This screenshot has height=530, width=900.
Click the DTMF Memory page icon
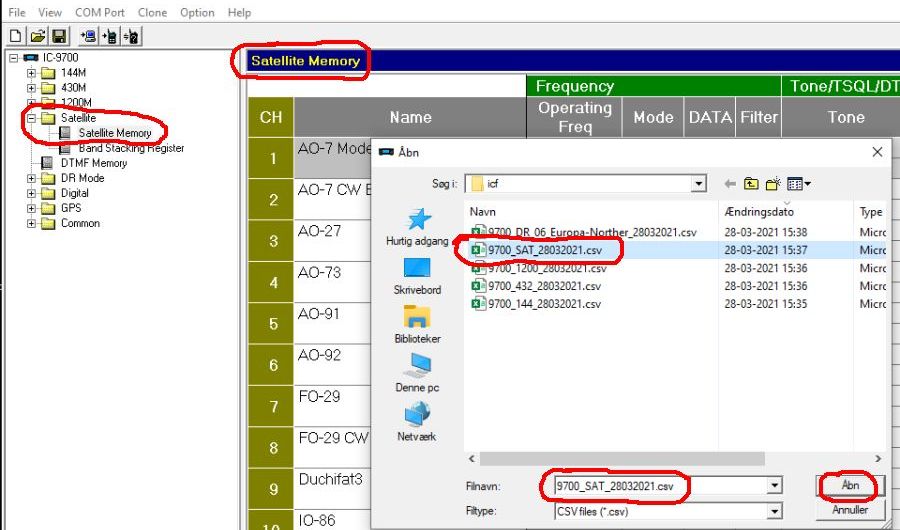tap(47, 163)
